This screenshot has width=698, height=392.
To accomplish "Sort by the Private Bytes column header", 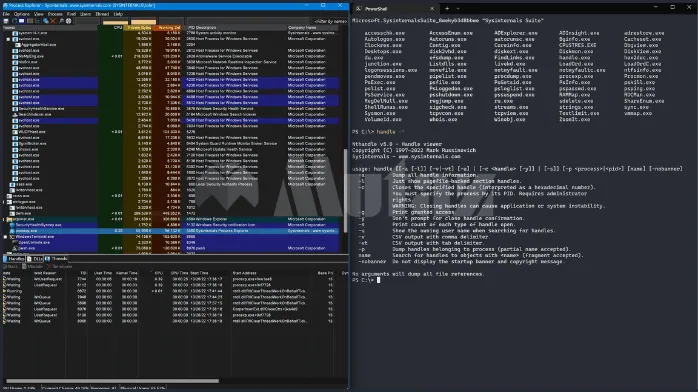I will pos(138,28).
